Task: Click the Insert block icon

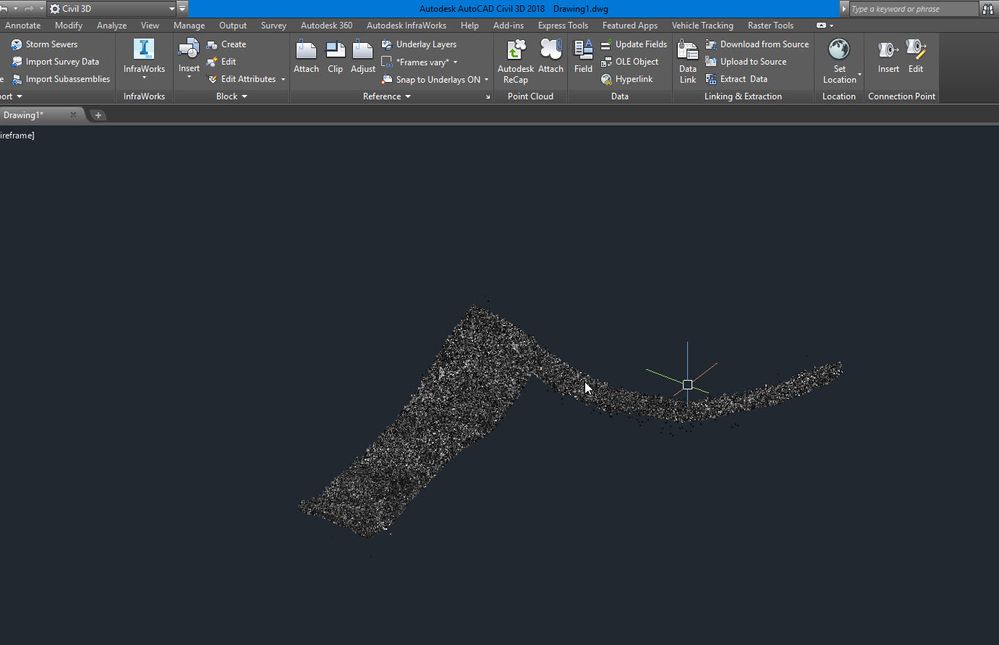Action: tap(189, 49)
